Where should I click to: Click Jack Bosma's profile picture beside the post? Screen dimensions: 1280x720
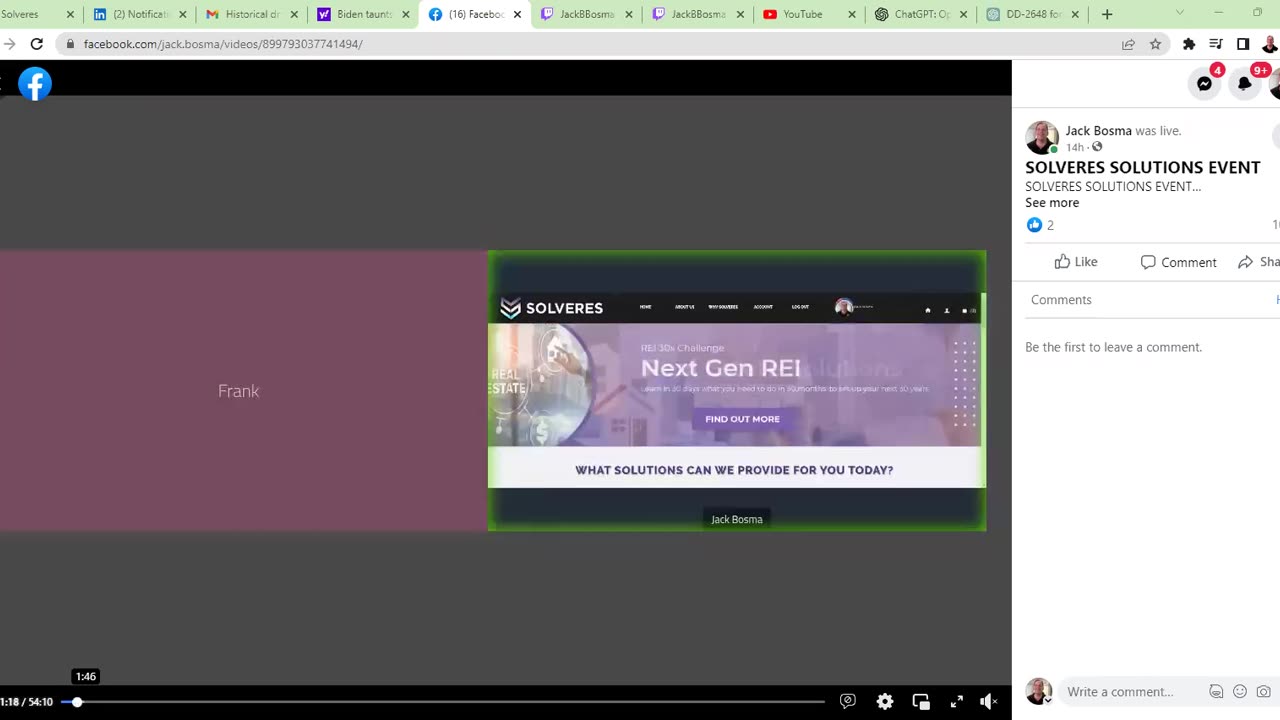[1041, 138]
